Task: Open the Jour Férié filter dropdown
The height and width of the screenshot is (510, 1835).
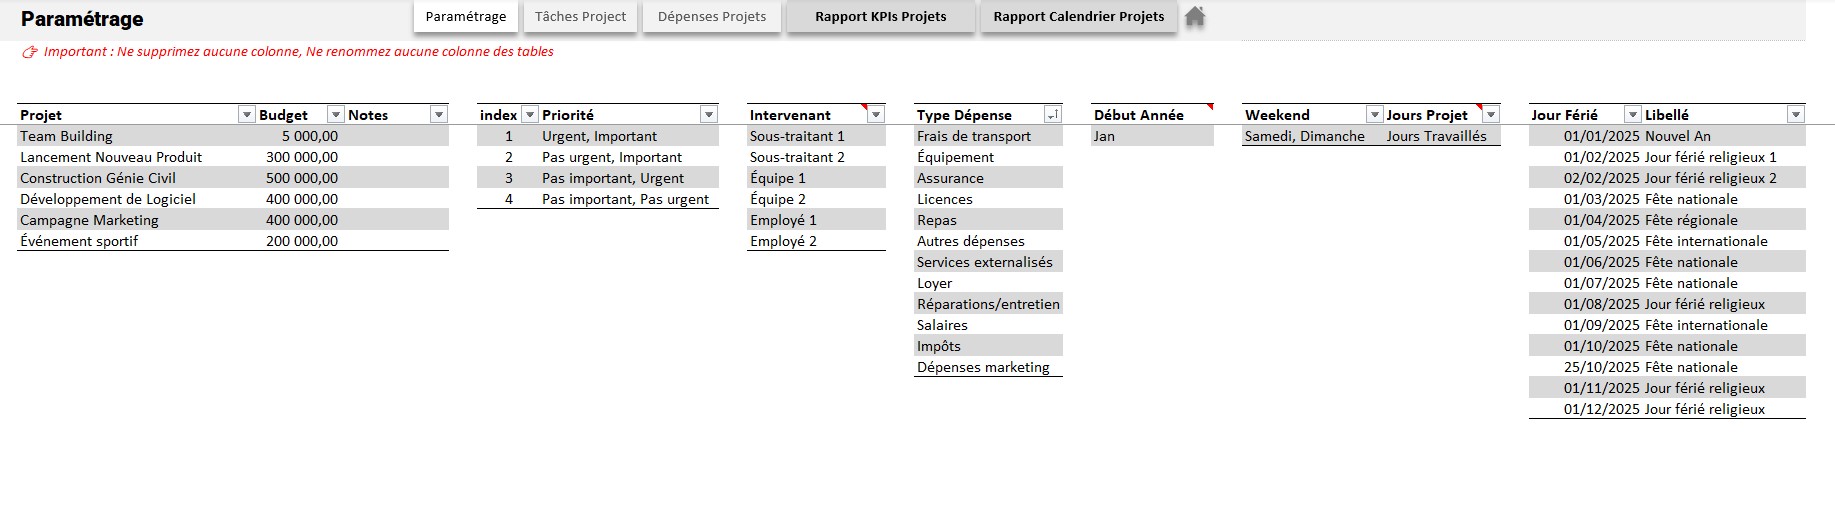Action: (1632, 115)
